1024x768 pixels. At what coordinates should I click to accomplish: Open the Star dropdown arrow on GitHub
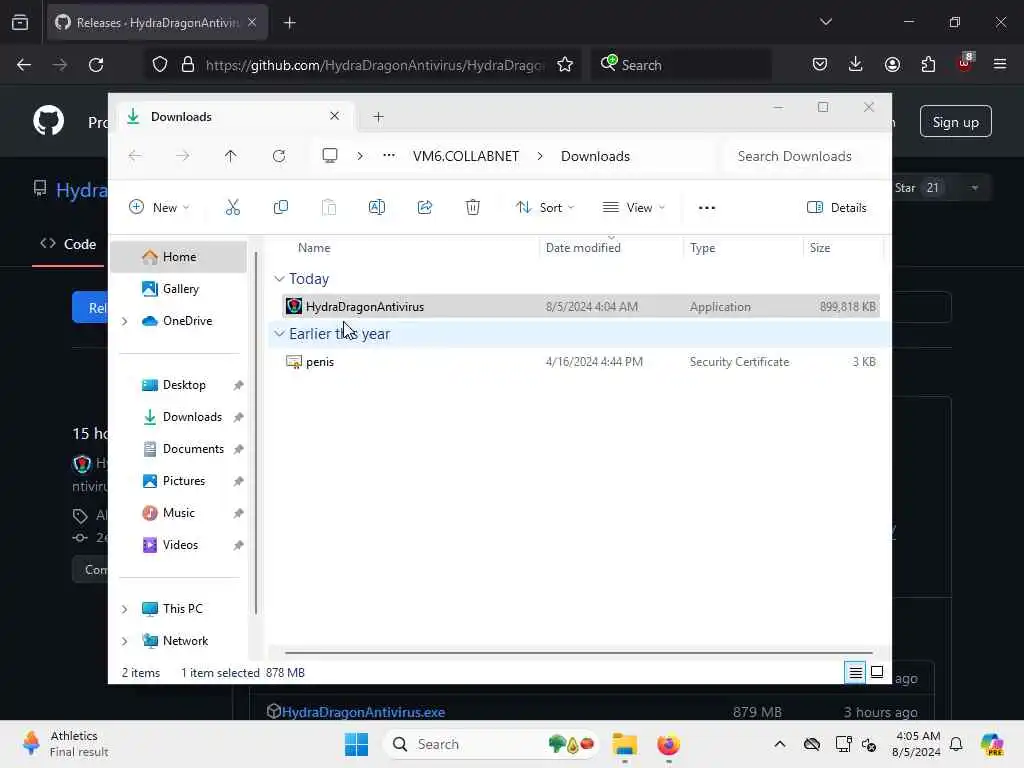974,188
